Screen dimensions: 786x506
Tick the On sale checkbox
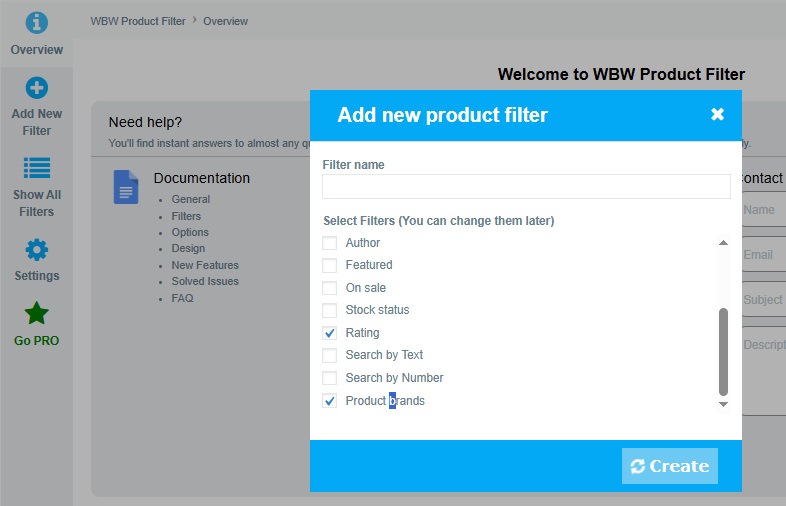(329, 288)
